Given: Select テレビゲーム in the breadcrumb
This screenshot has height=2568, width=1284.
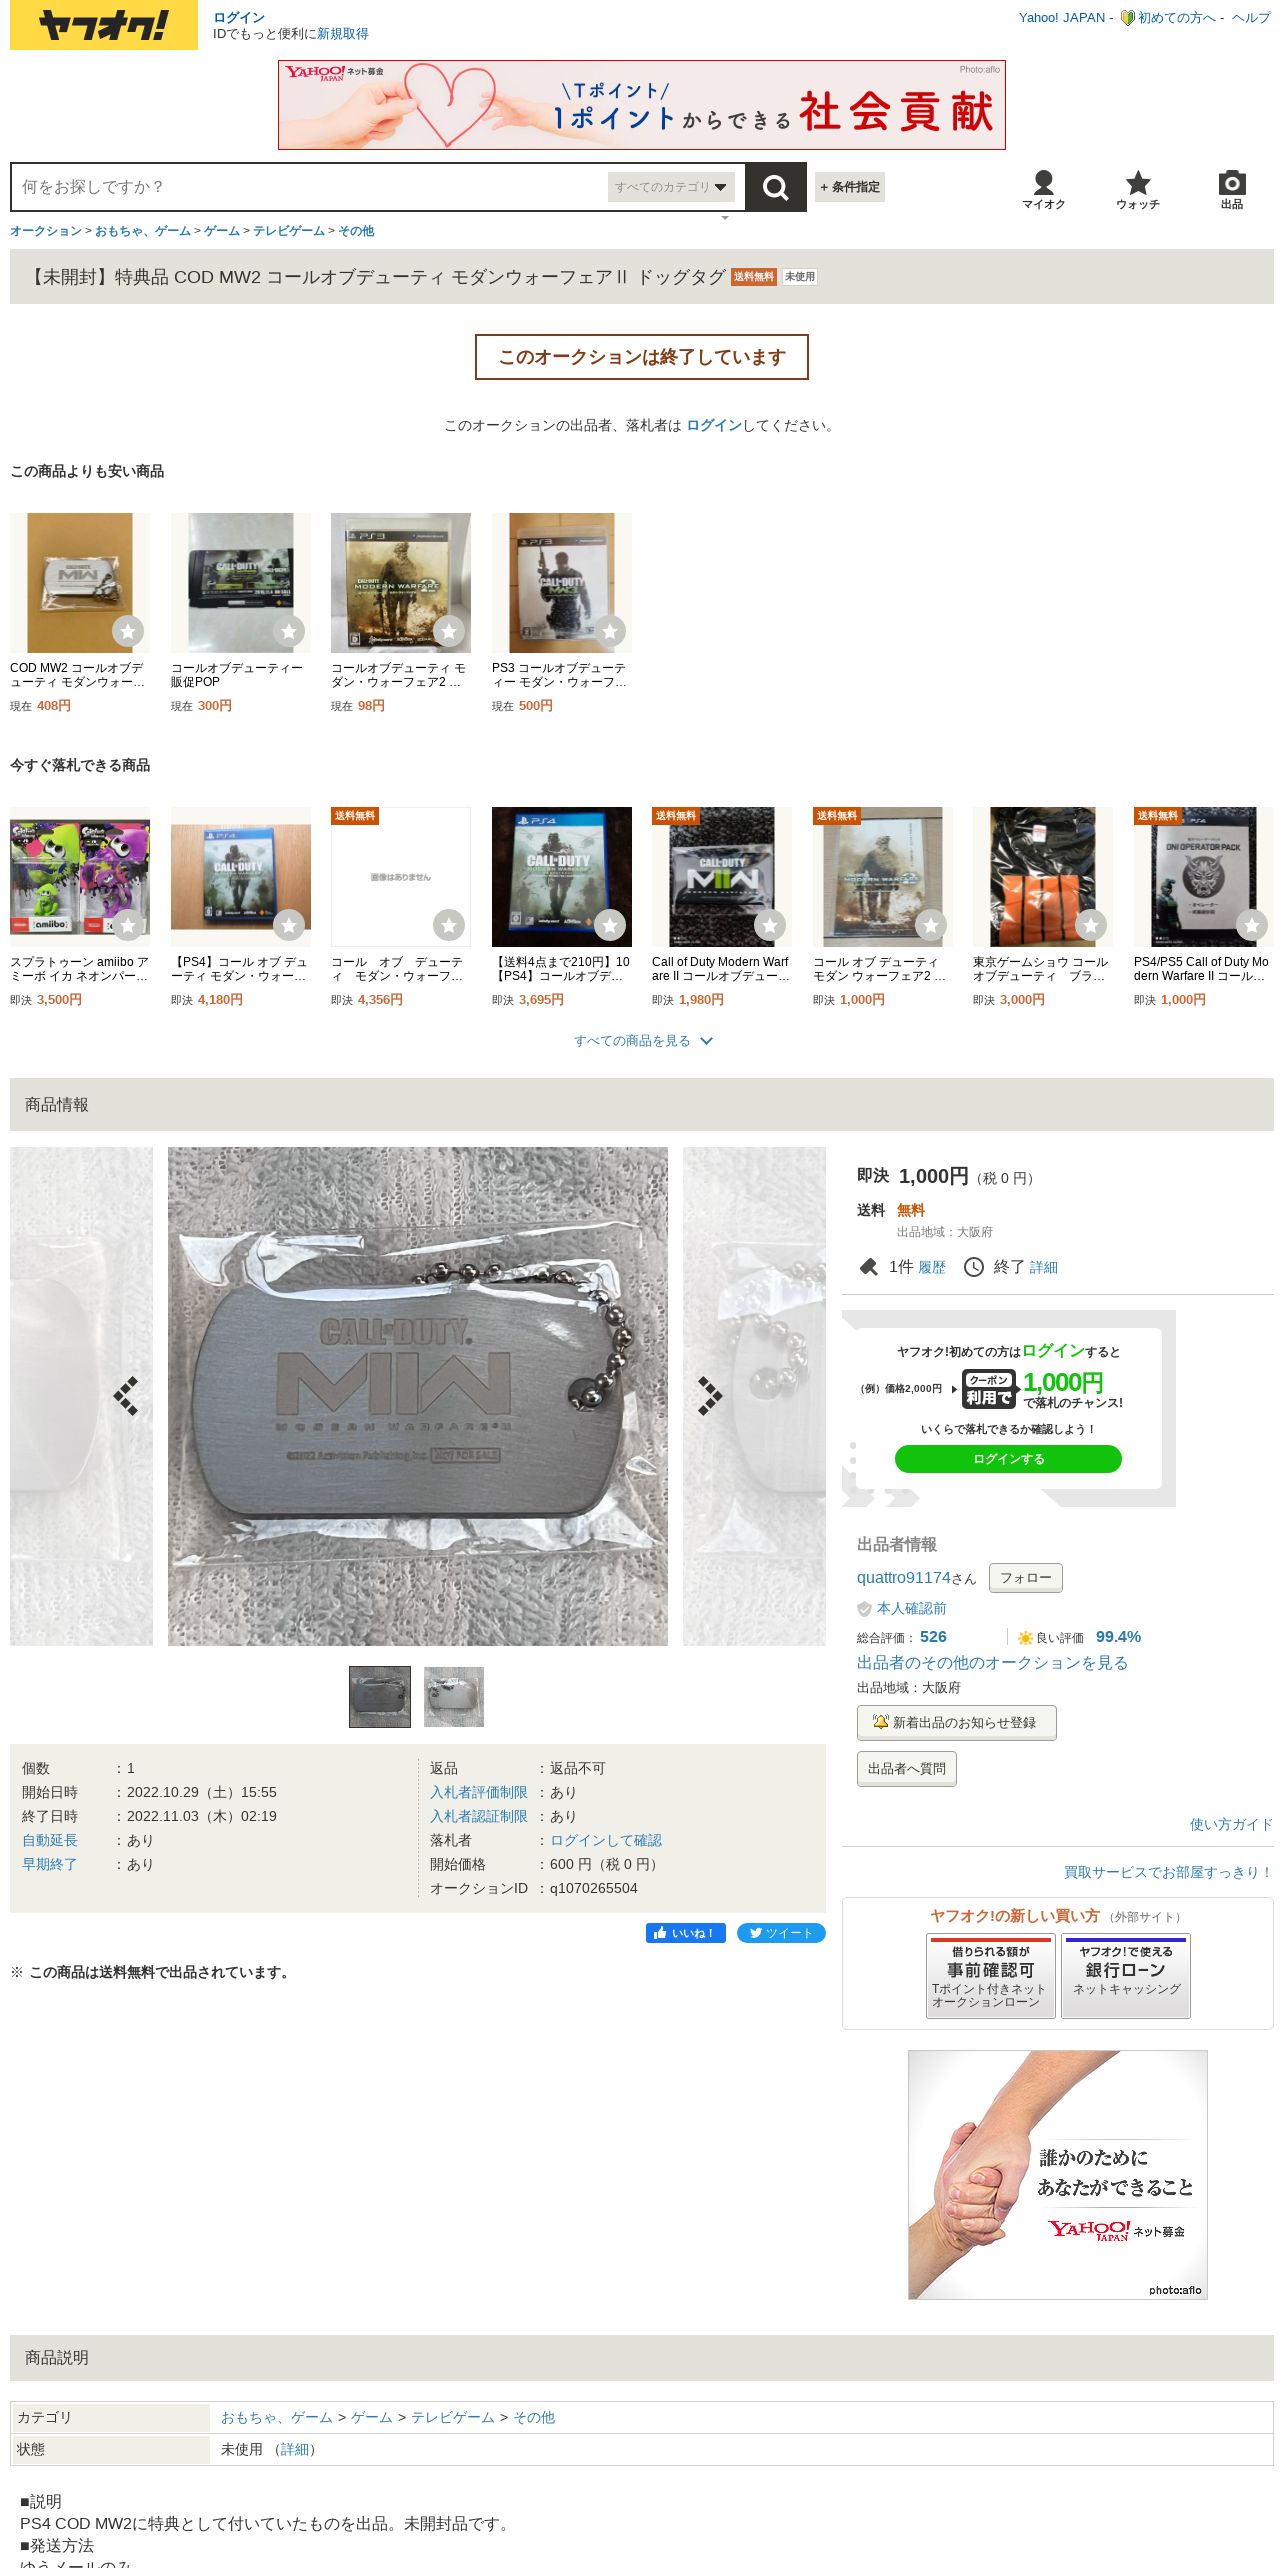Looking at the screenshot, I should pyautogui.click(x=288, y=231).
